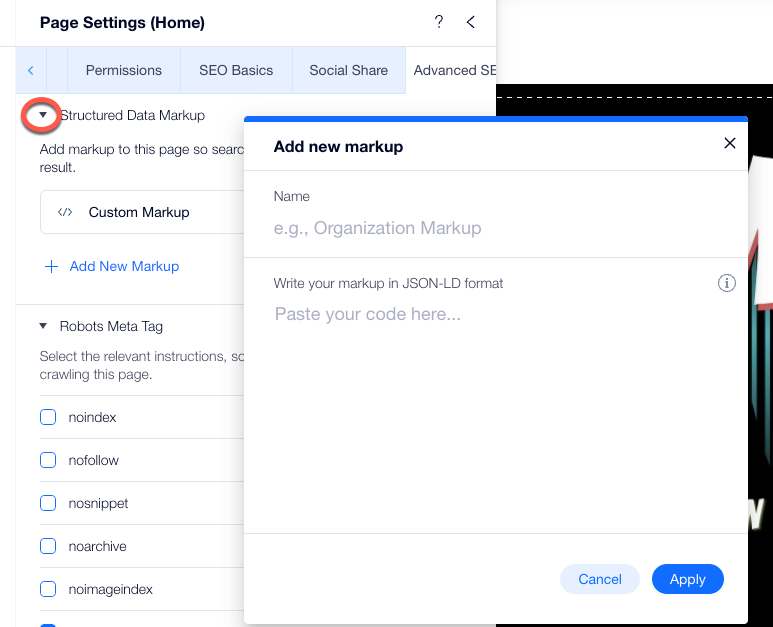
Task: Click Cancel in the markup dialog
Action: 600,579
